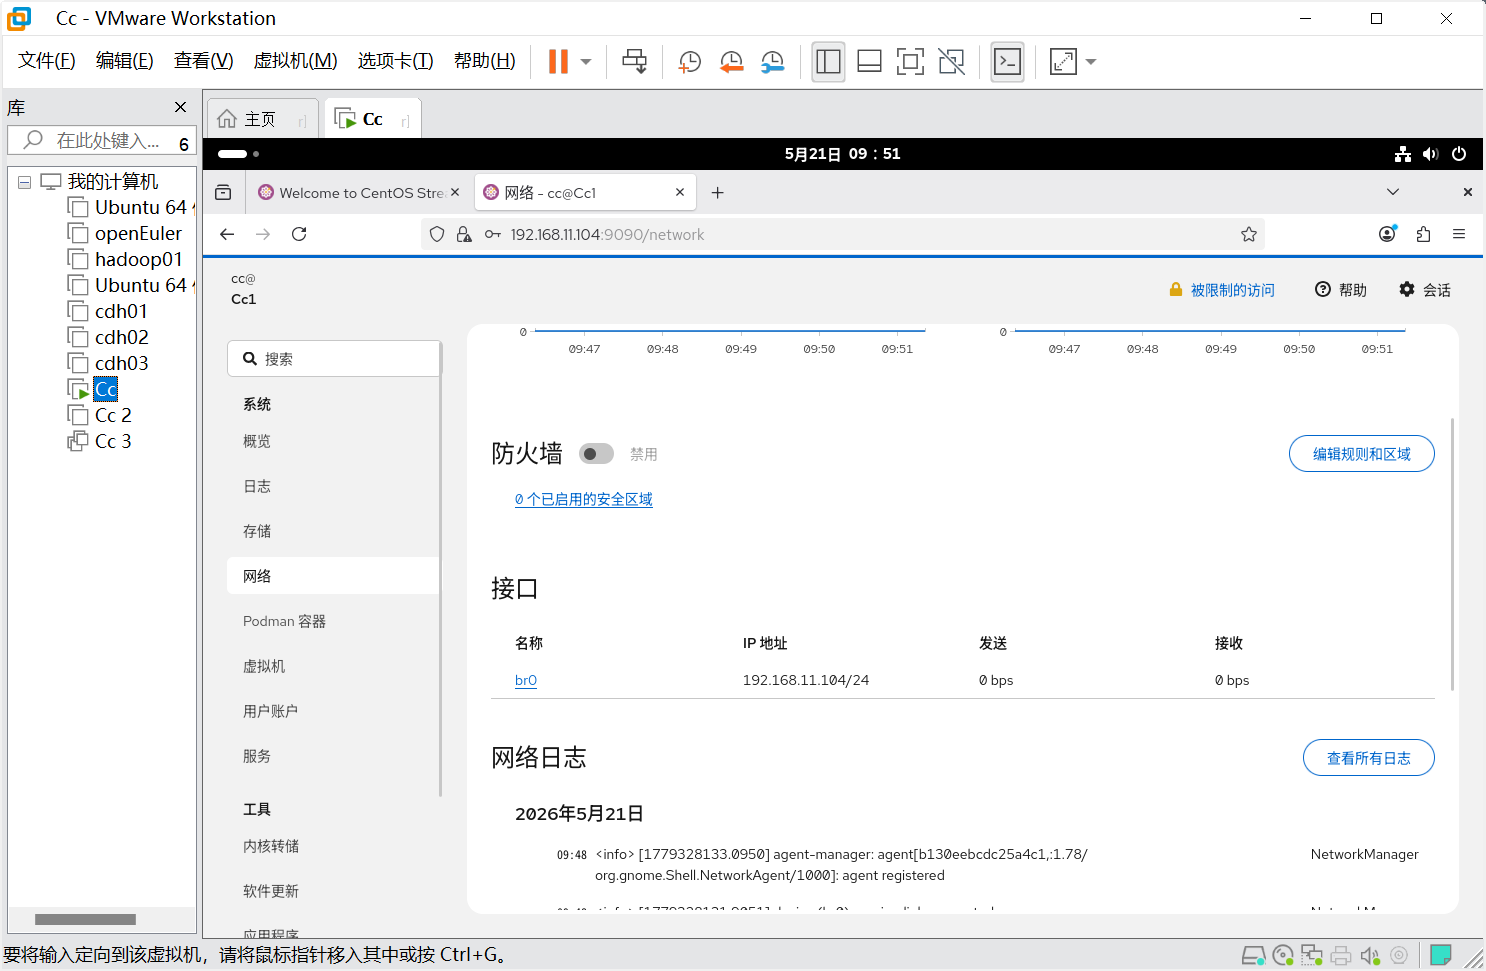Screen dimensions: 1486x971
Task: Open the list all tabs dropdown
Action: 1393,192
